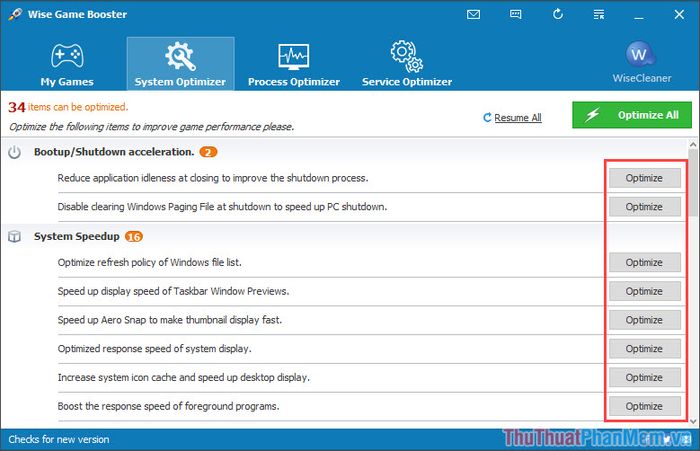Click text 'Optimize refresh policy of Windows file list'
700x451 pixels.
[x=150, y=262]
